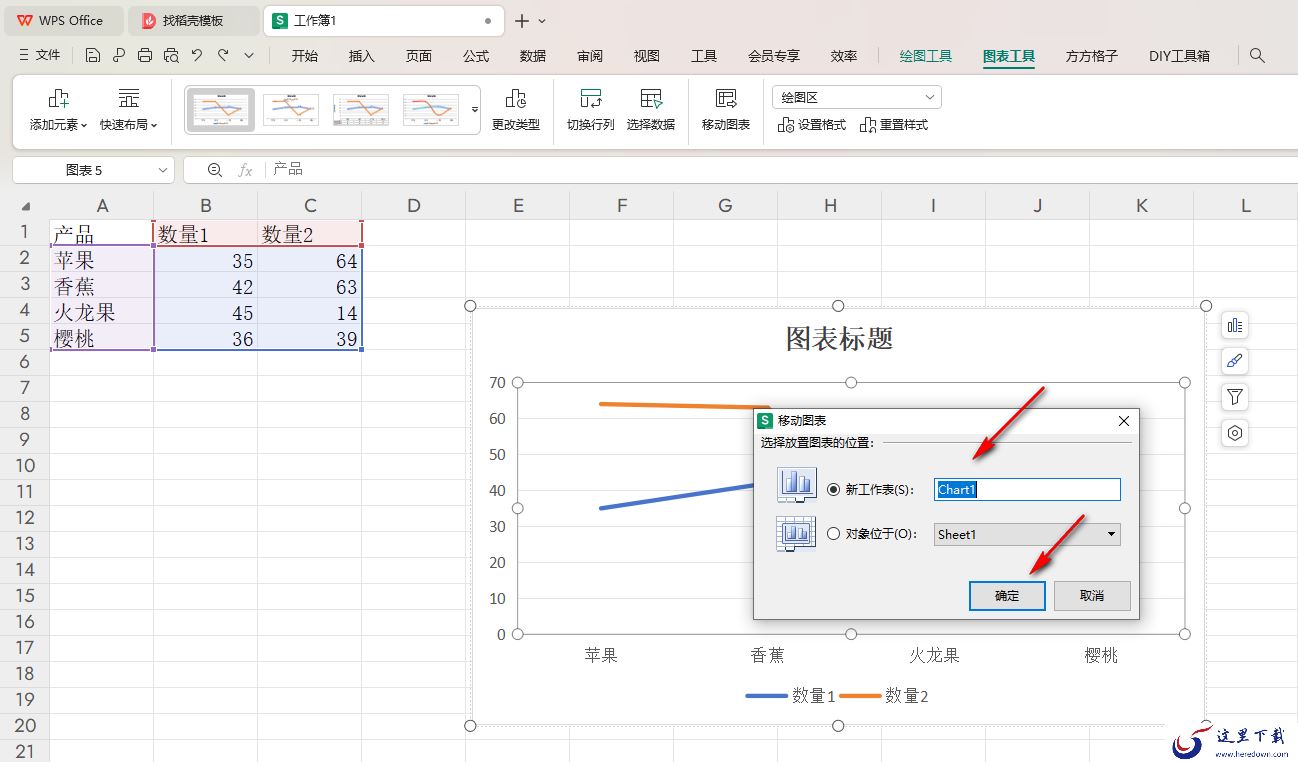This screenshot has width=1298, height=762.
Task: Expand the chart styles gallery arrow
Action: pos(475,110)
